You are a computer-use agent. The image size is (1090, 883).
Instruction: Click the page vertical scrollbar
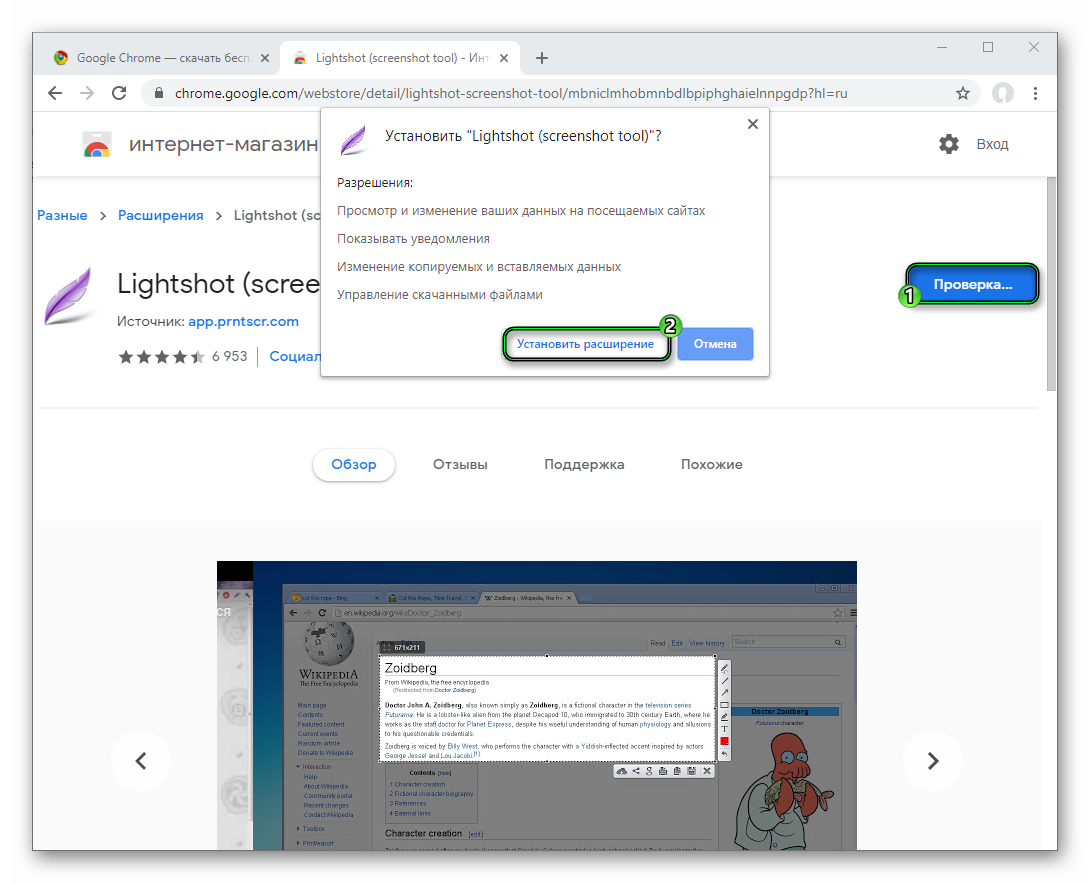pyautogui.click(x=1051, y=285)
